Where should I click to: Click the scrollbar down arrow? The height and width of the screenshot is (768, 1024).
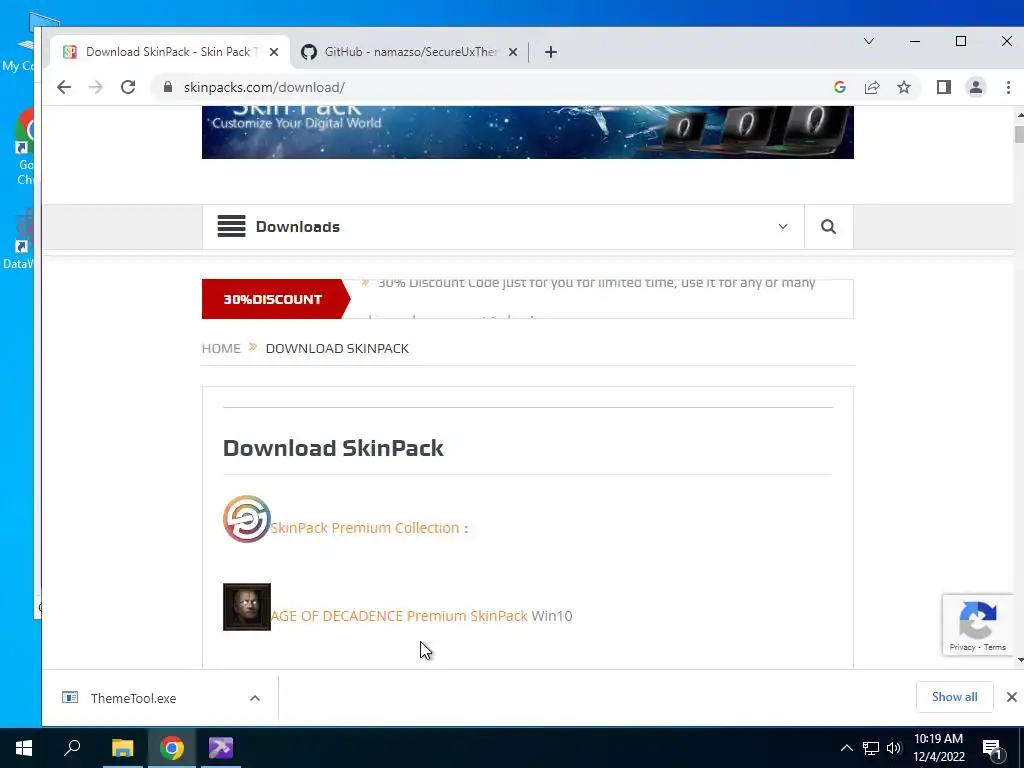(x=1019, y=660)
